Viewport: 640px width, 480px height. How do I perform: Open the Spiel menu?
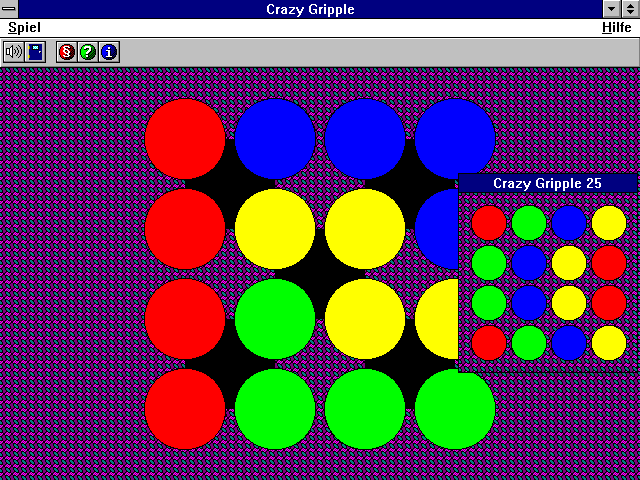(24, 28)
